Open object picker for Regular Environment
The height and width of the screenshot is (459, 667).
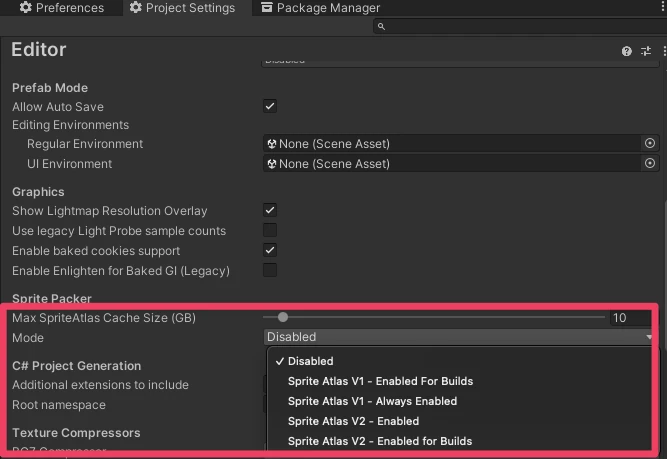point(650,143)
